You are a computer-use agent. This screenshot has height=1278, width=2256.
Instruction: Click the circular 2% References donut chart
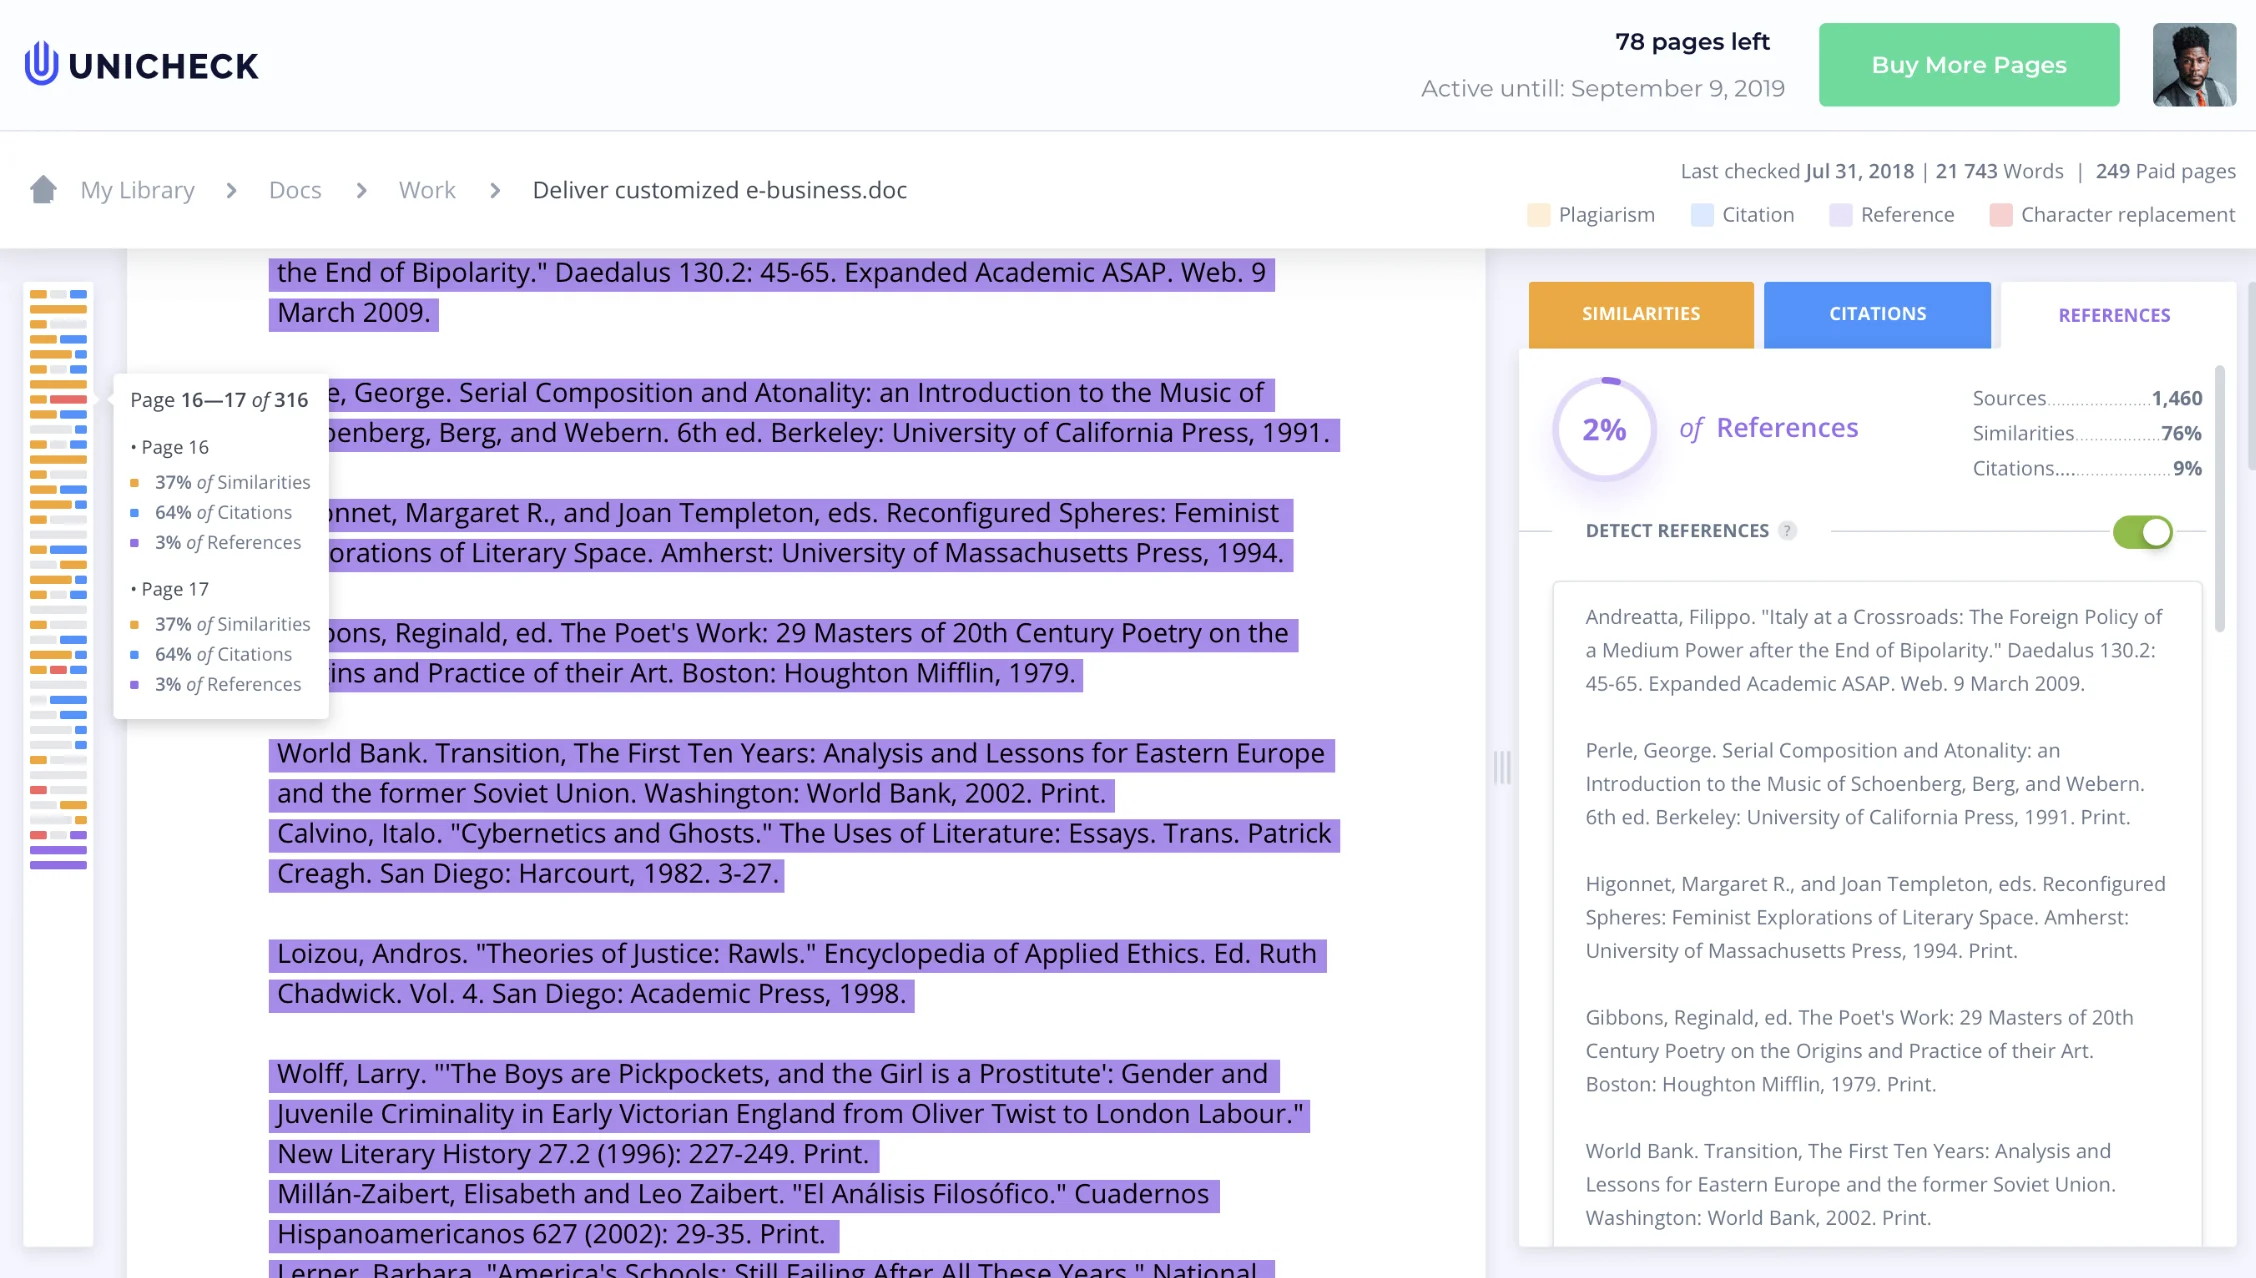point(1604,426)
